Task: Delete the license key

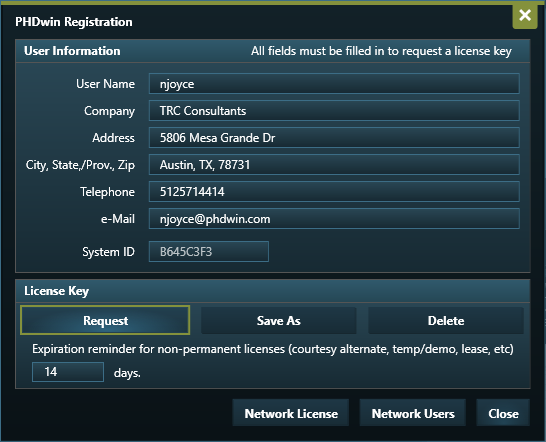Action: click(x=446, y=320)
